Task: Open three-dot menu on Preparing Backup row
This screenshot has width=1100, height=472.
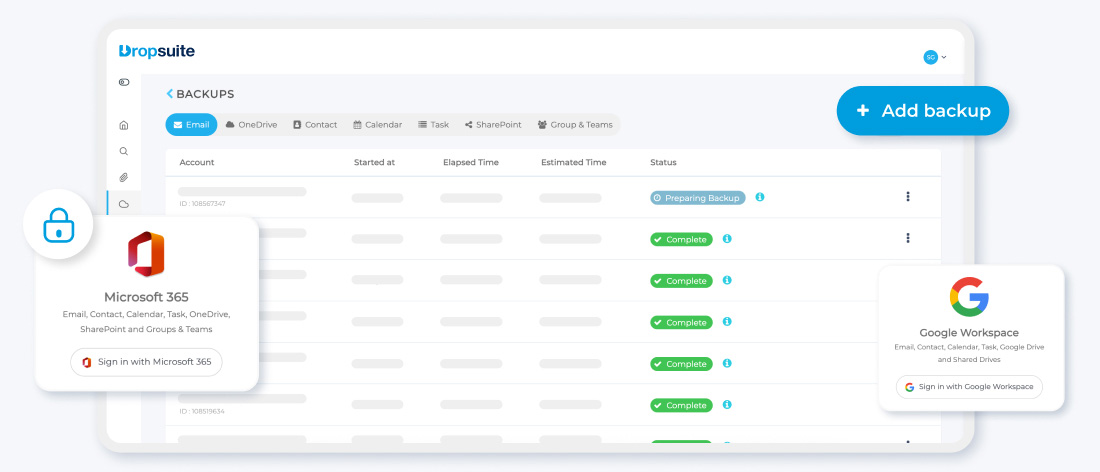Action: (908, 197)
